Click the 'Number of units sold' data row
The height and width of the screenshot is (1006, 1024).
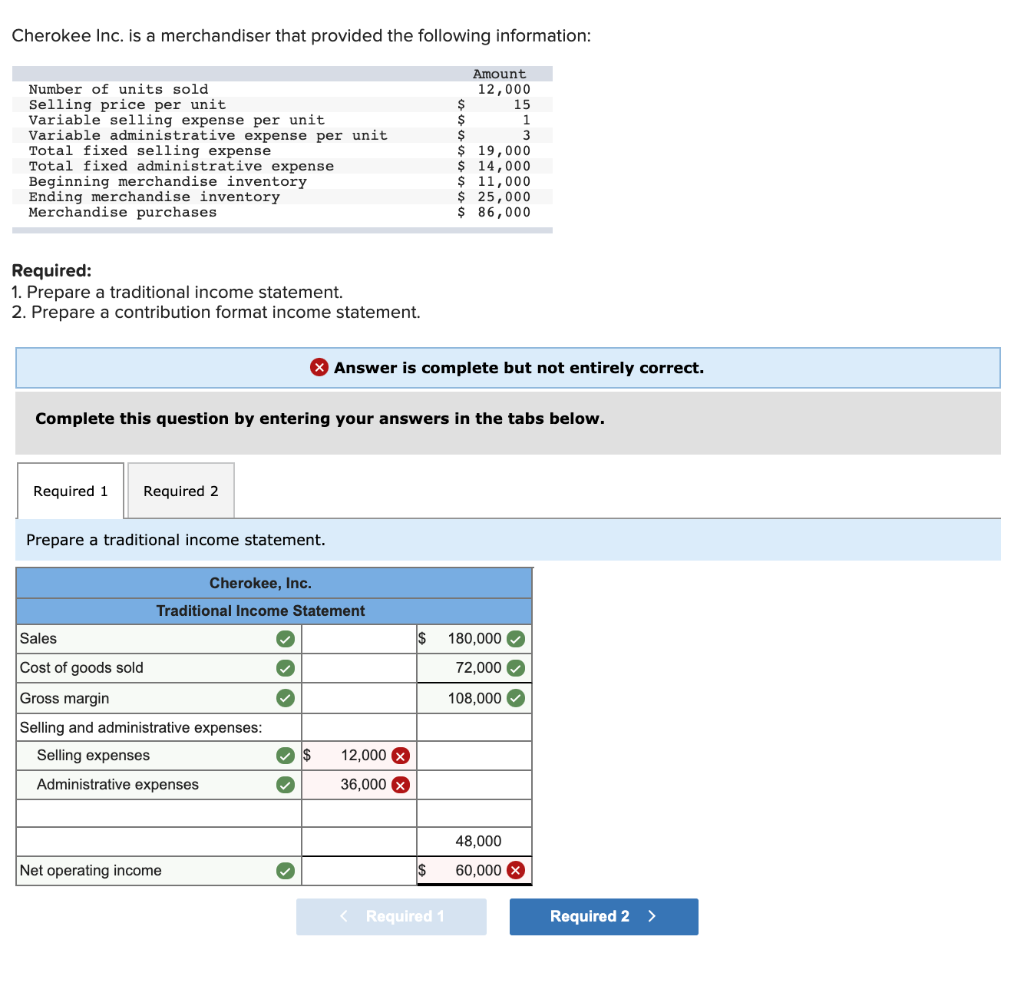[282, 89]
